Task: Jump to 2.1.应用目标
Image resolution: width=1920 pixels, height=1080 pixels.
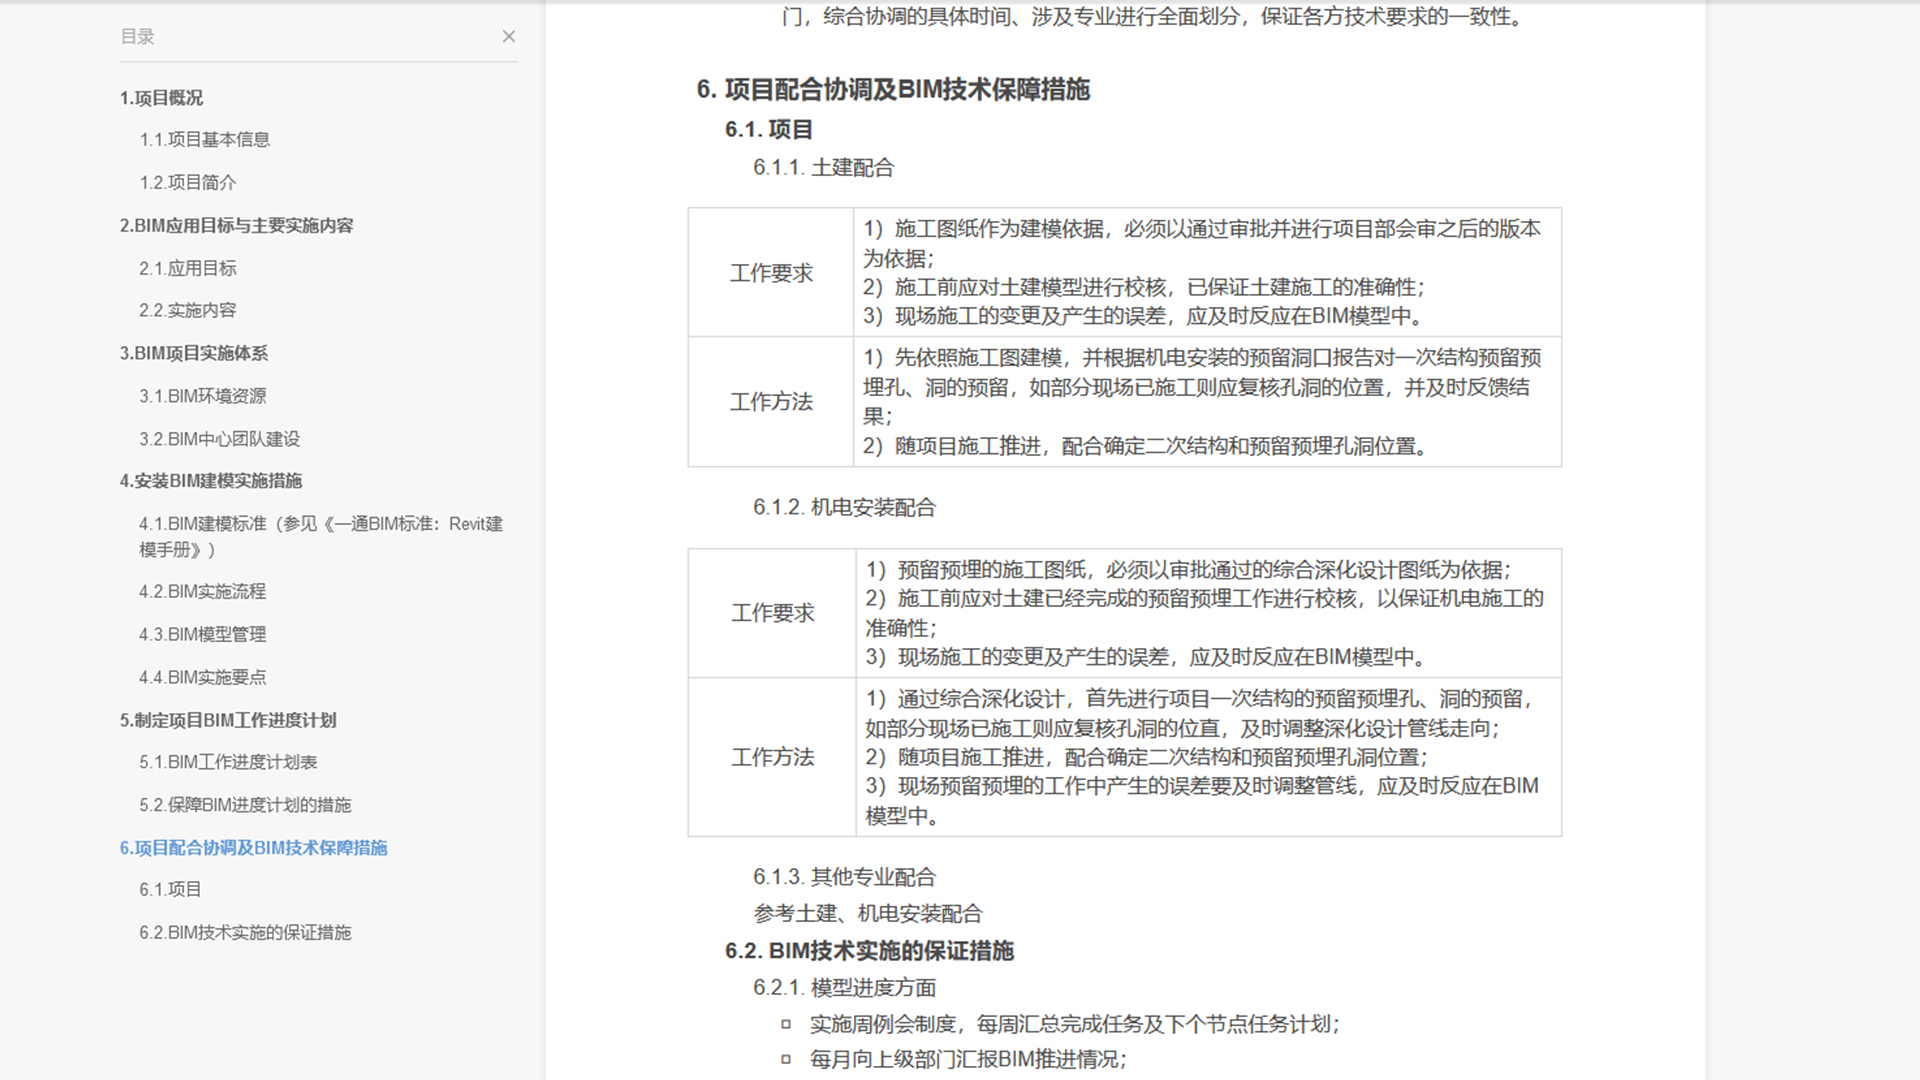Action: pos(188,269)
